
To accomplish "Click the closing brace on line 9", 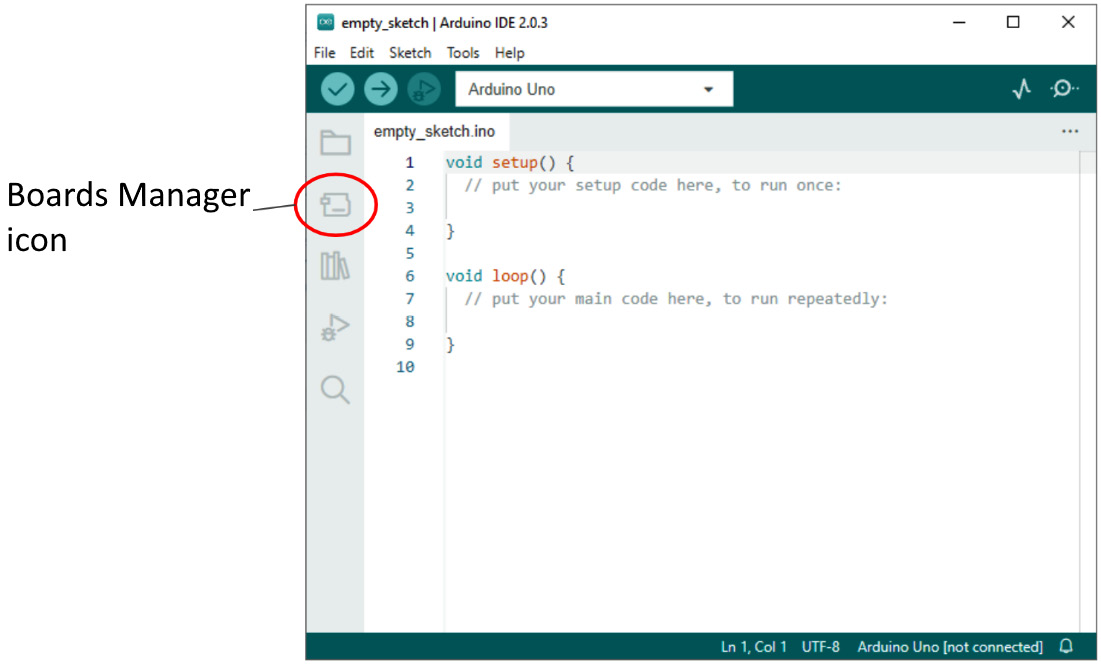I will [x=450, y=344].
